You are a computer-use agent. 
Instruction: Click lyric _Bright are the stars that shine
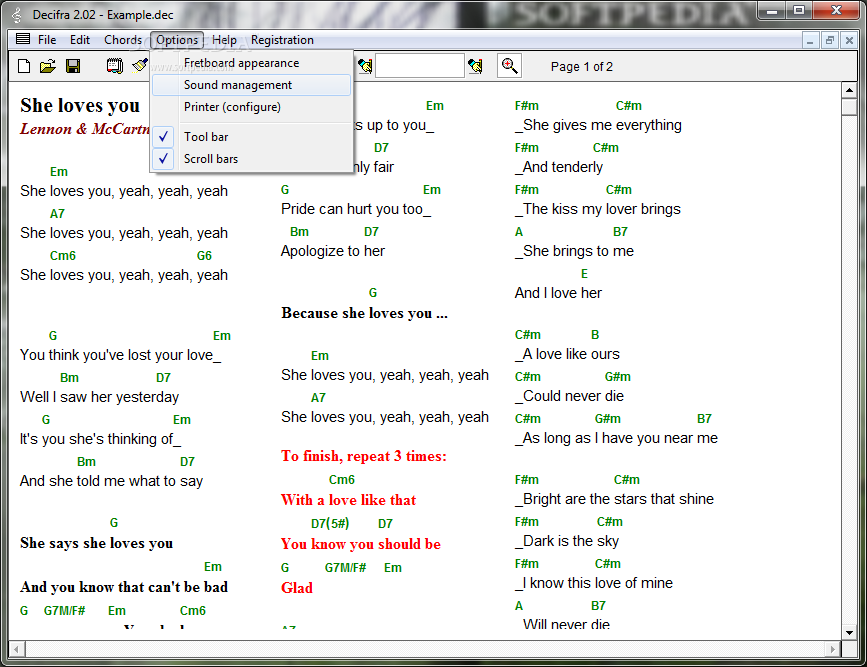coord(614,499)
